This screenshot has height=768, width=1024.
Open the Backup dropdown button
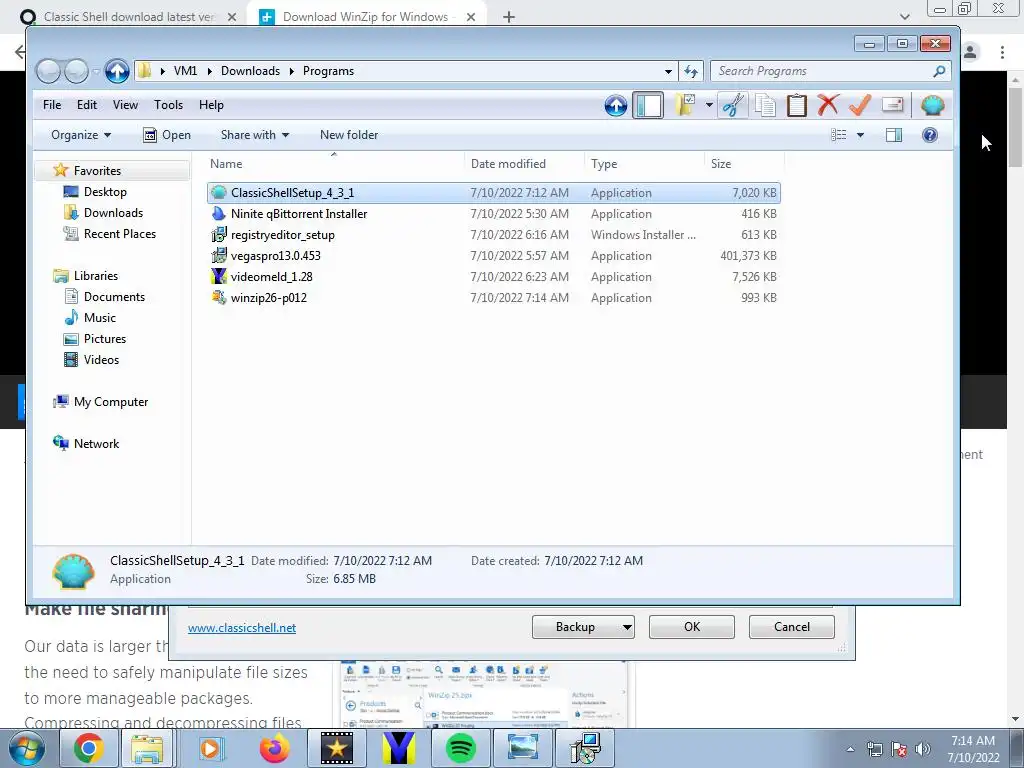pos(583,627)
